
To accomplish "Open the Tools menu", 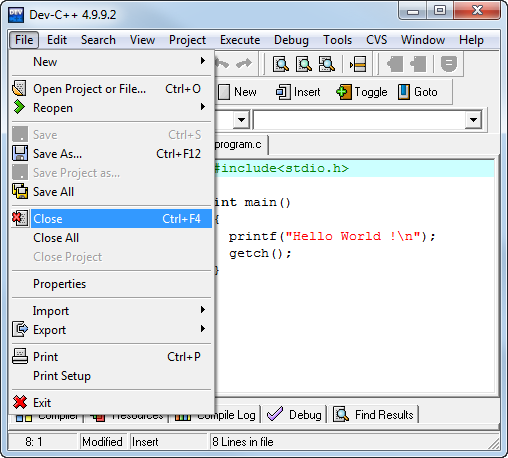I will [x=337, y=40].
